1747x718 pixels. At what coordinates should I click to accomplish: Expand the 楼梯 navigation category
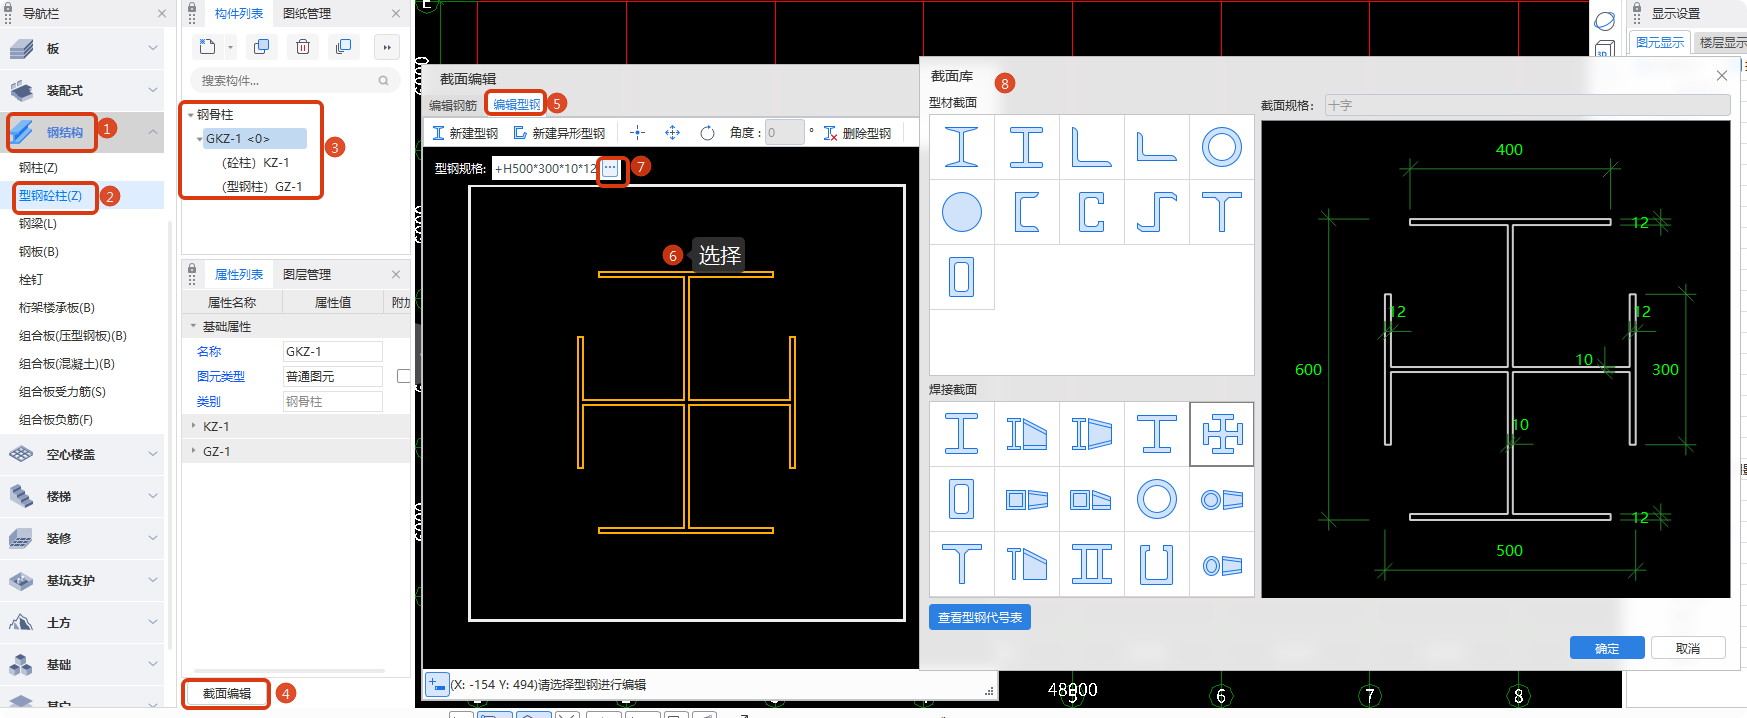pyautogui.click(x=152, y=496)
